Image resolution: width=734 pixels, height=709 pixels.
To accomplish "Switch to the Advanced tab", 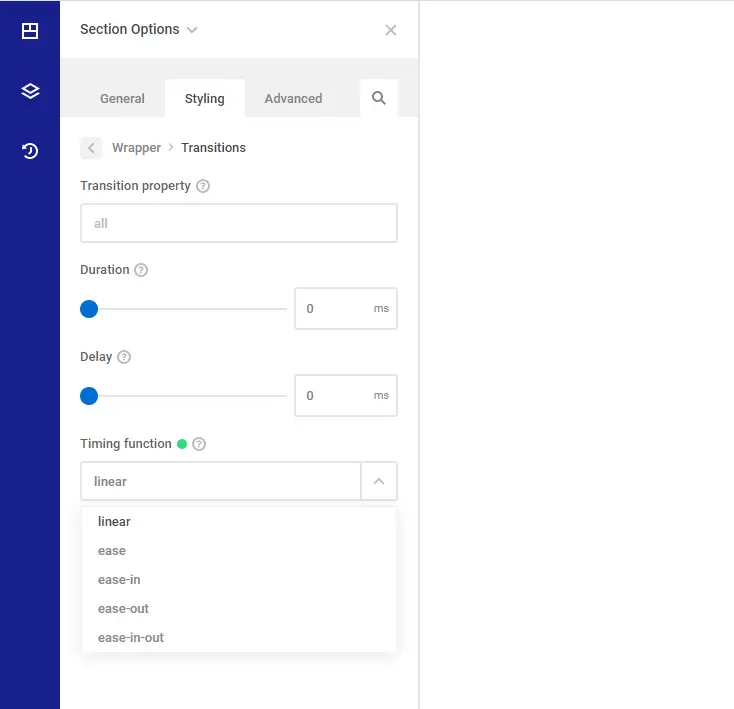I will 293,98.
